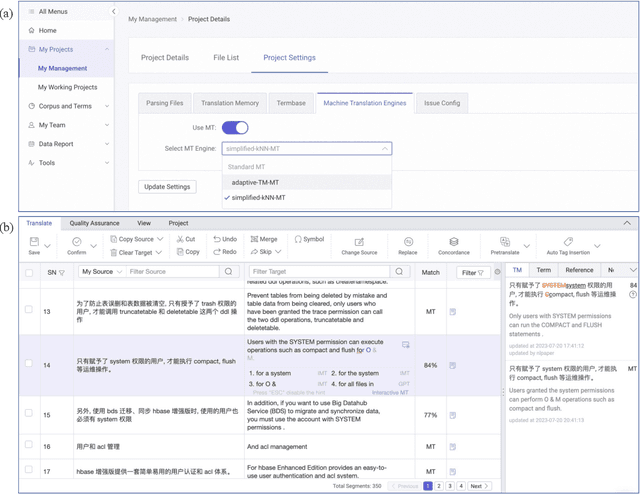The width and height of the screenshot is (640, 494).
Task: Click the Confirm segment icon
Action: [x=77, y=242]
